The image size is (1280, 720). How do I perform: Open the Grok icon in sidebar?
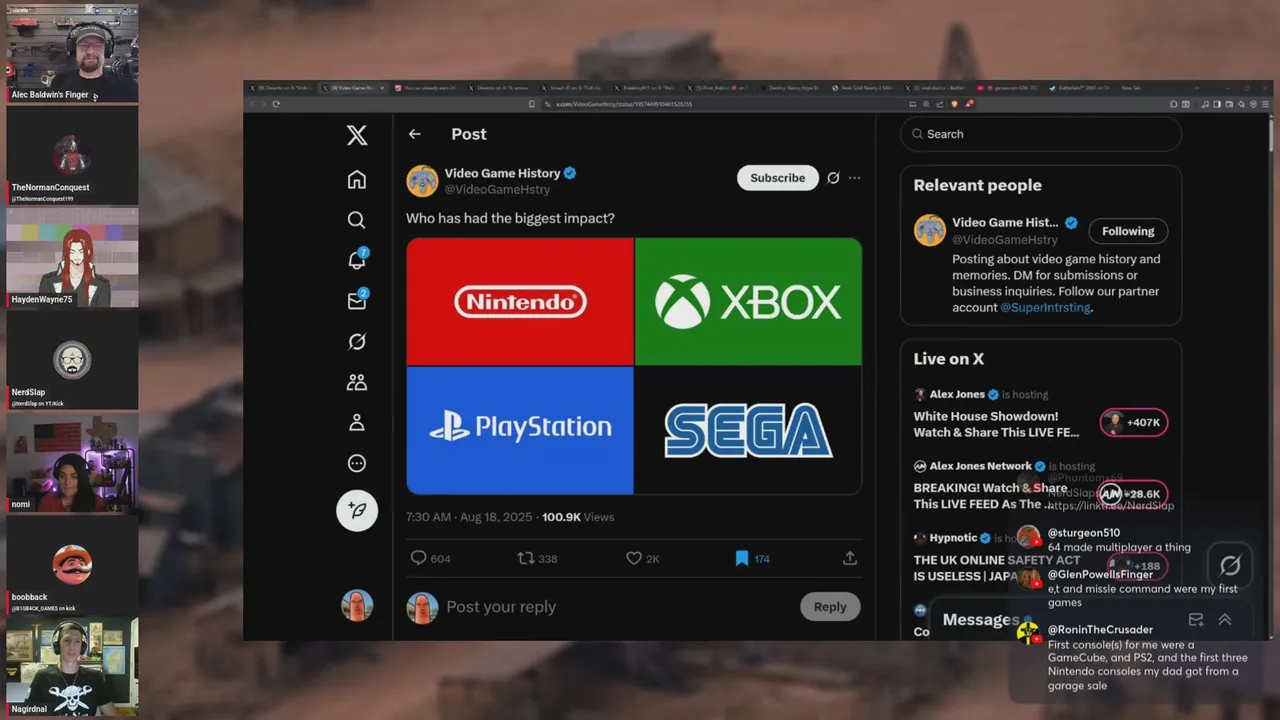pos(357,342)
